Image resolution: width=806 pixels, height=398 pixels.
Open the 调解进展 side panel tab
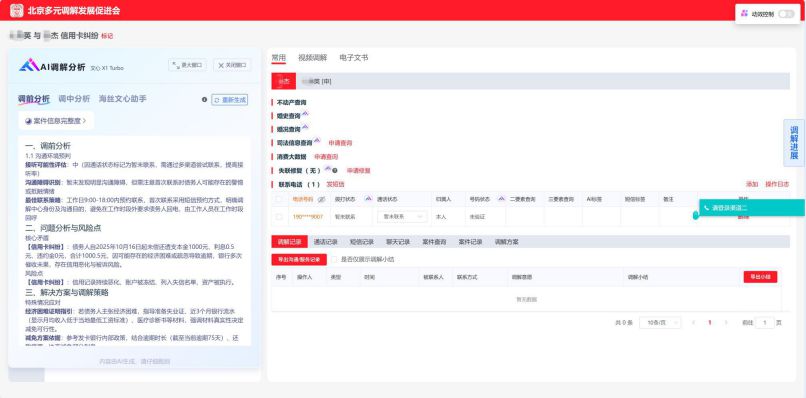[x=794, y=143]
